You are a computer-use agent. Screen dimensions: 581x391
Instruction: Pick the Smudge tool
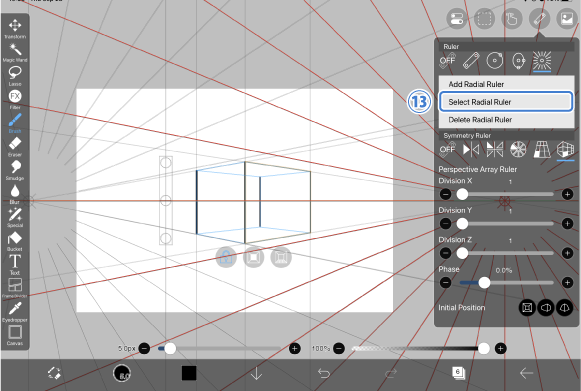15,170
